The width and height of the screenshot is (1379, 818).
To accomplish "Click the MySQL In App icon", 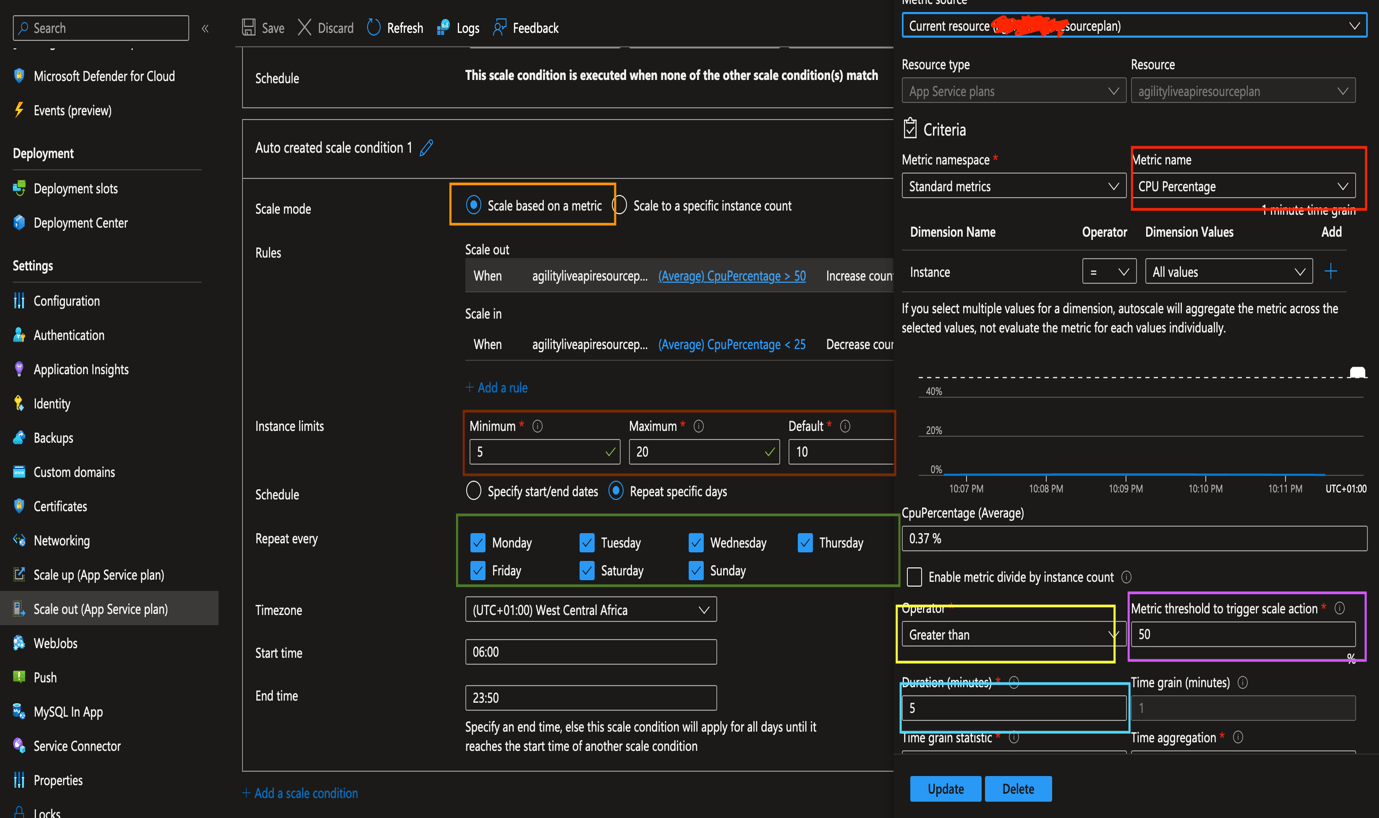I will 19,711.
